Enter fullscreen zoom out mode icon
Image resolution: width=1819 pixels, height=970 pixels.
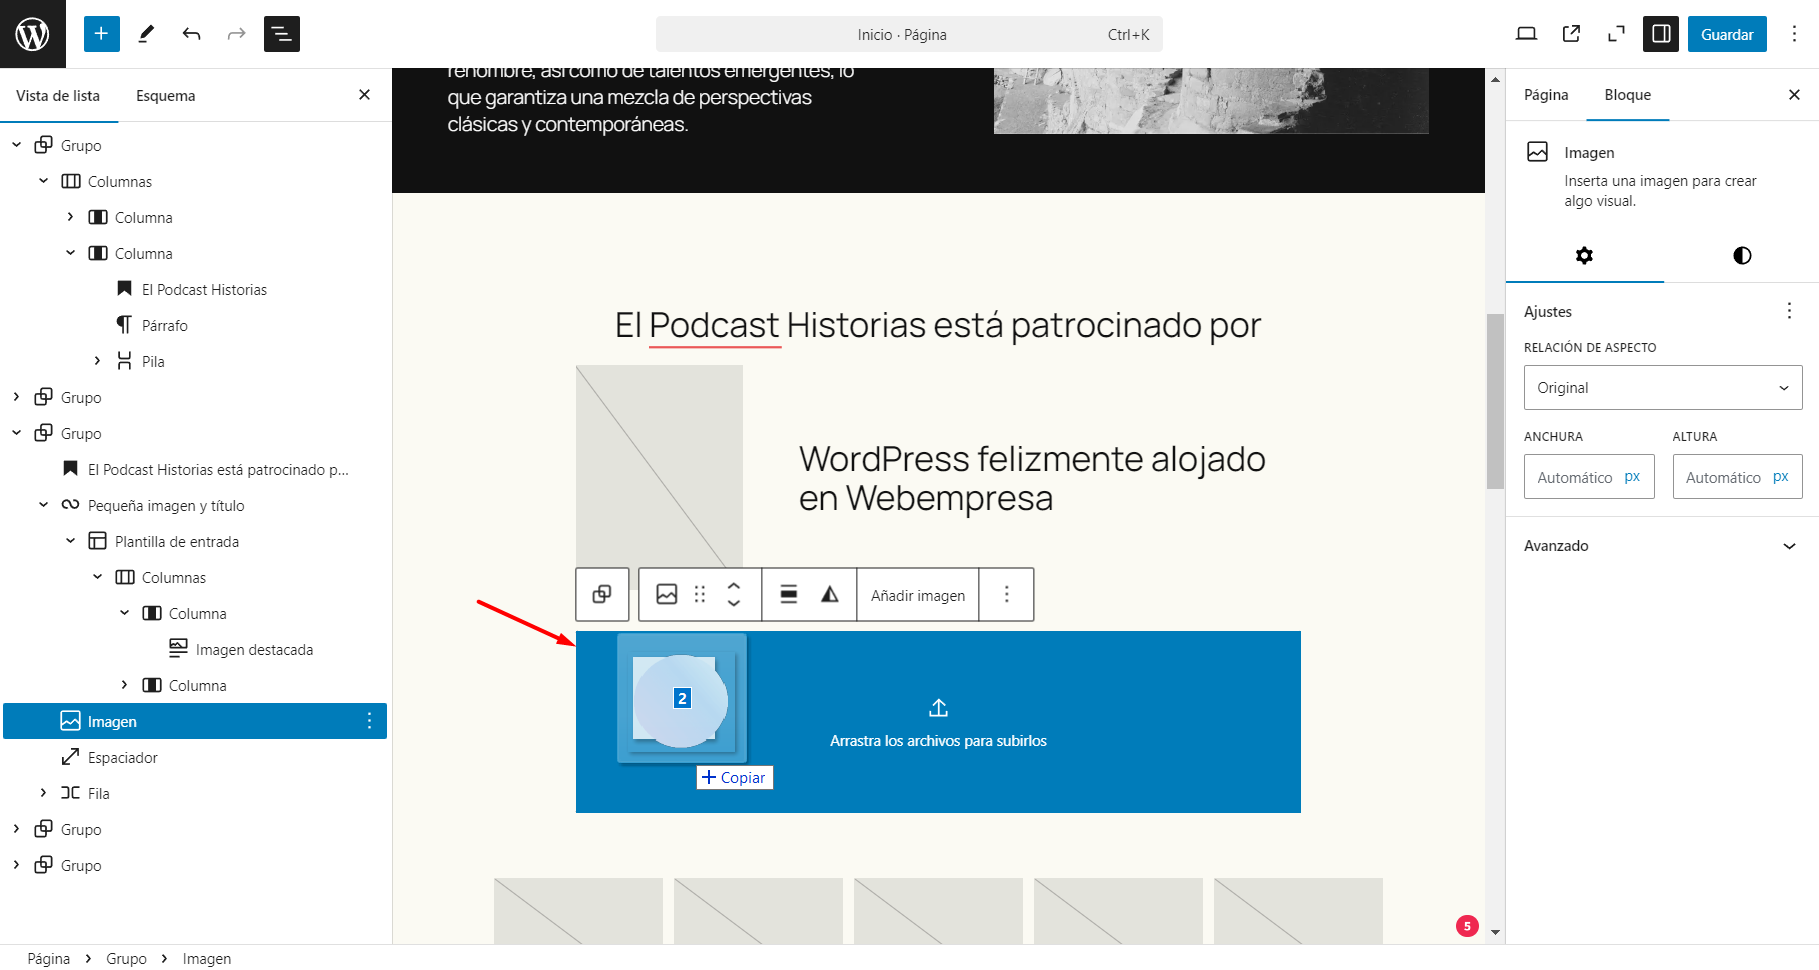tap(1616, 34)
